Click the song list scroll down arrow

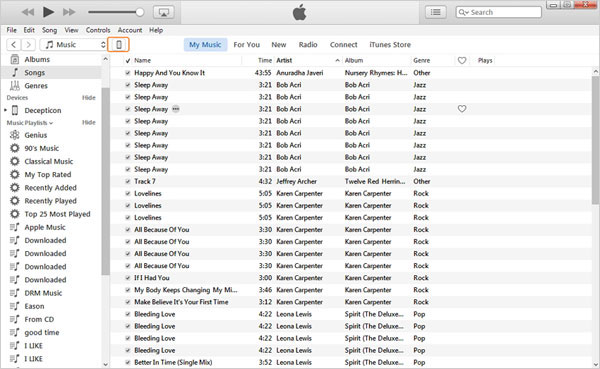tap(596, 364)
